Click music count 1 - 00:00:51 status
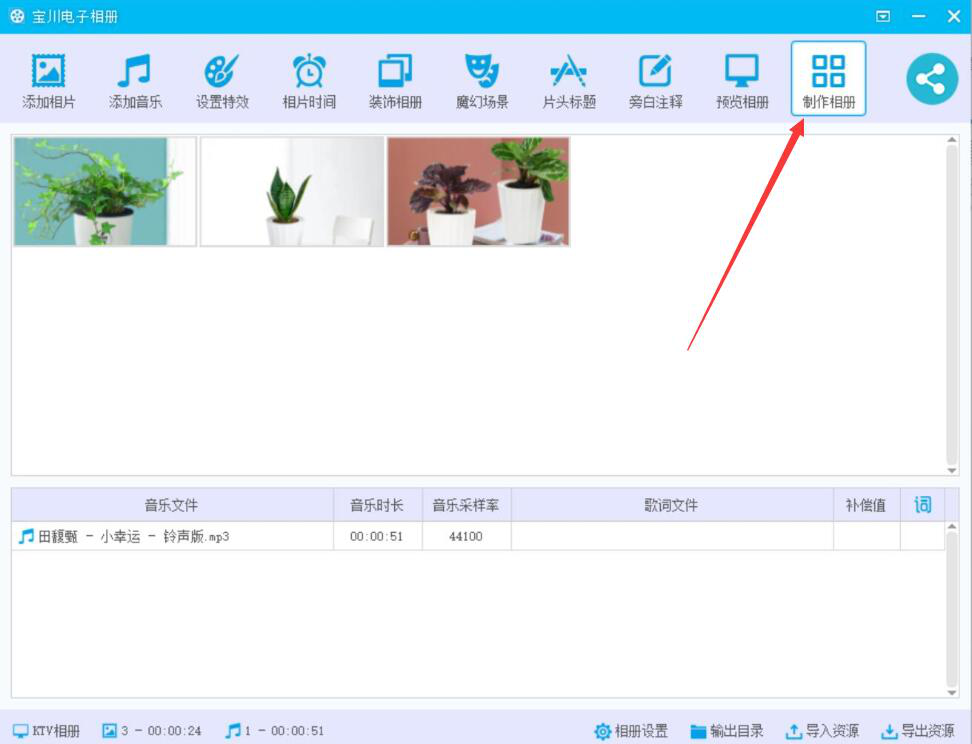Image resolution: width=972 pixels, height=744 pixels. pyautogui.click(x=275, y=730)
